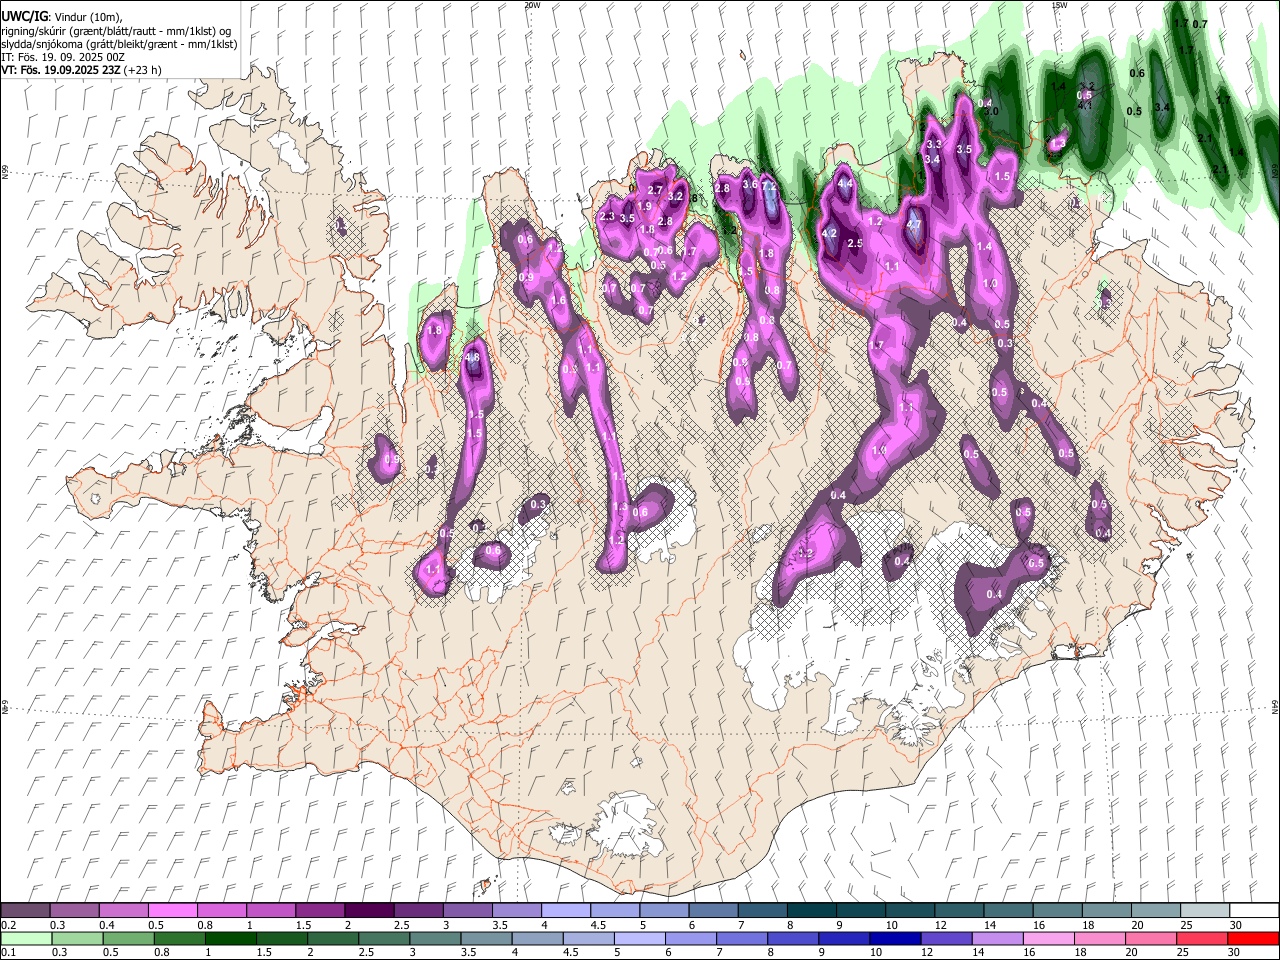Click the 'IT: Fös. 19. 09. 2025 00Z' line

click(63, 57)
